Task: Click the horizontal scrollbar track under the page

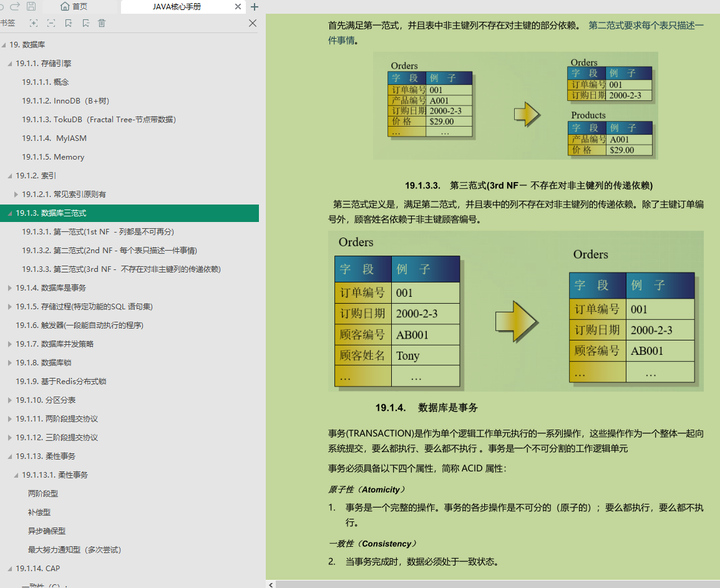Action: tap(497, 584)
